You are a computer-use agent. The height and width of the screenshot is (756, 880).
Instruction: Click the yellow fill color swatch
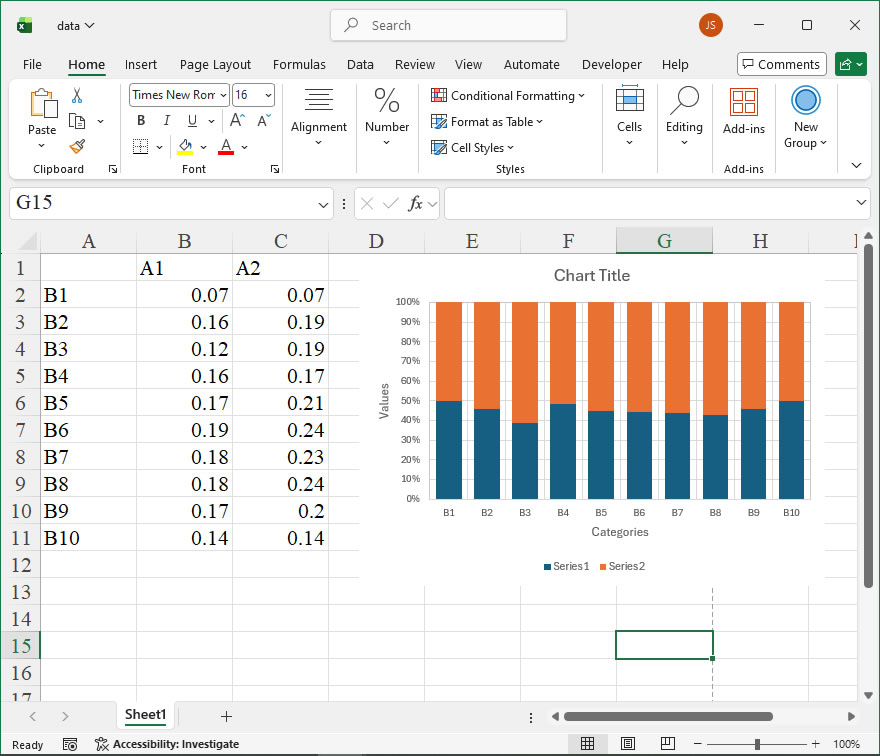tap(185, 147)
